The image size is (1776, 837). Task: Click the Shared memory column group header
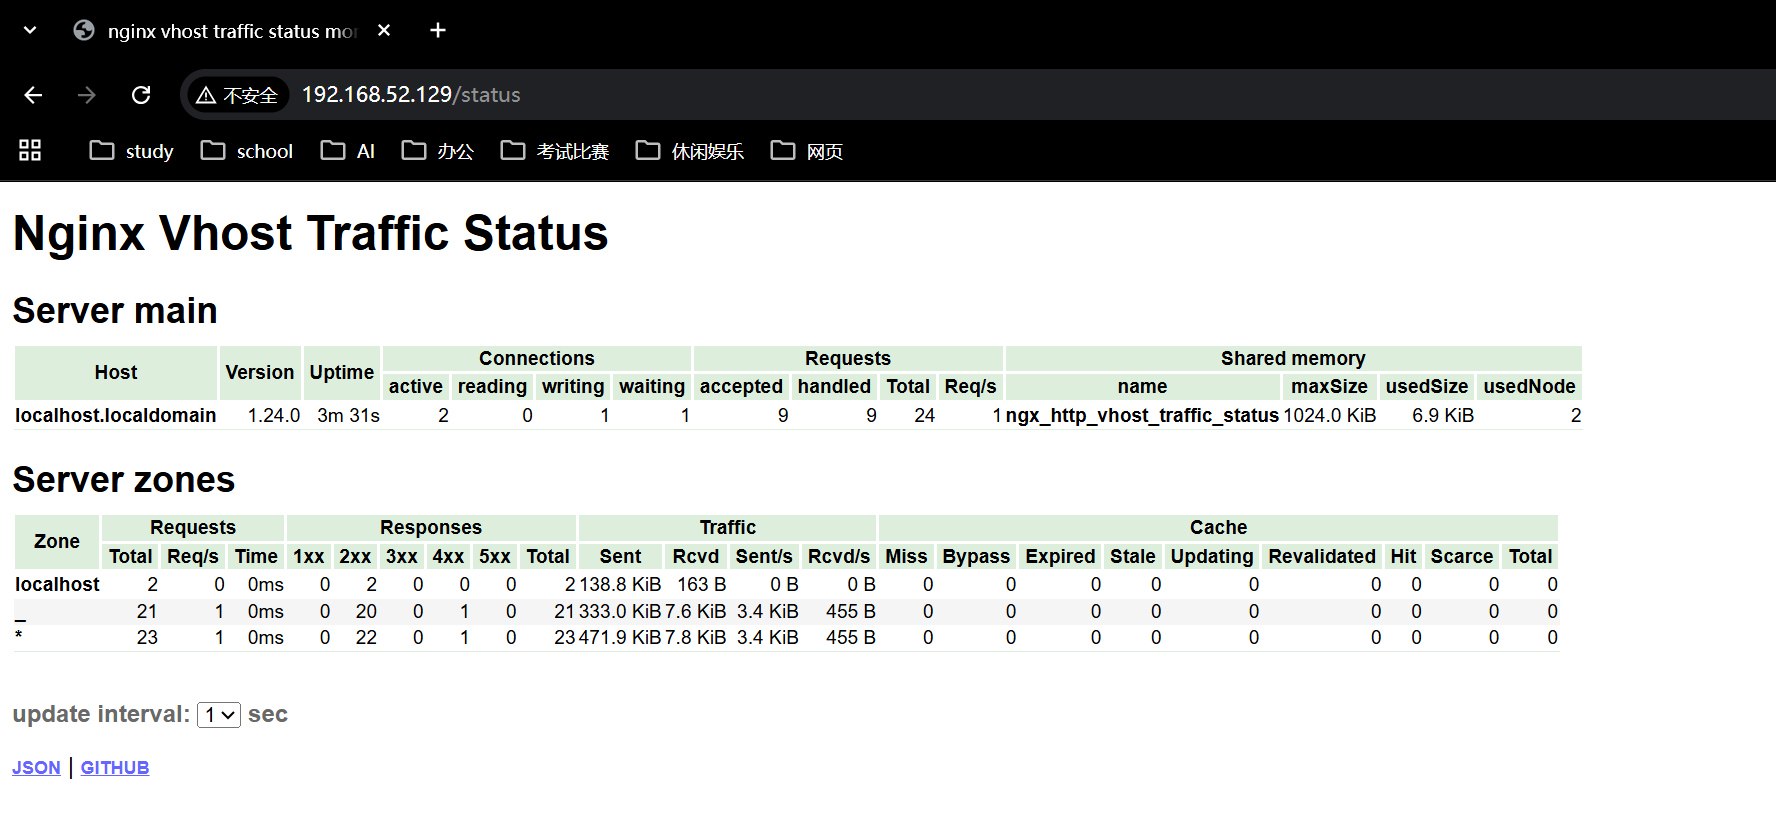click(1293, 358)
